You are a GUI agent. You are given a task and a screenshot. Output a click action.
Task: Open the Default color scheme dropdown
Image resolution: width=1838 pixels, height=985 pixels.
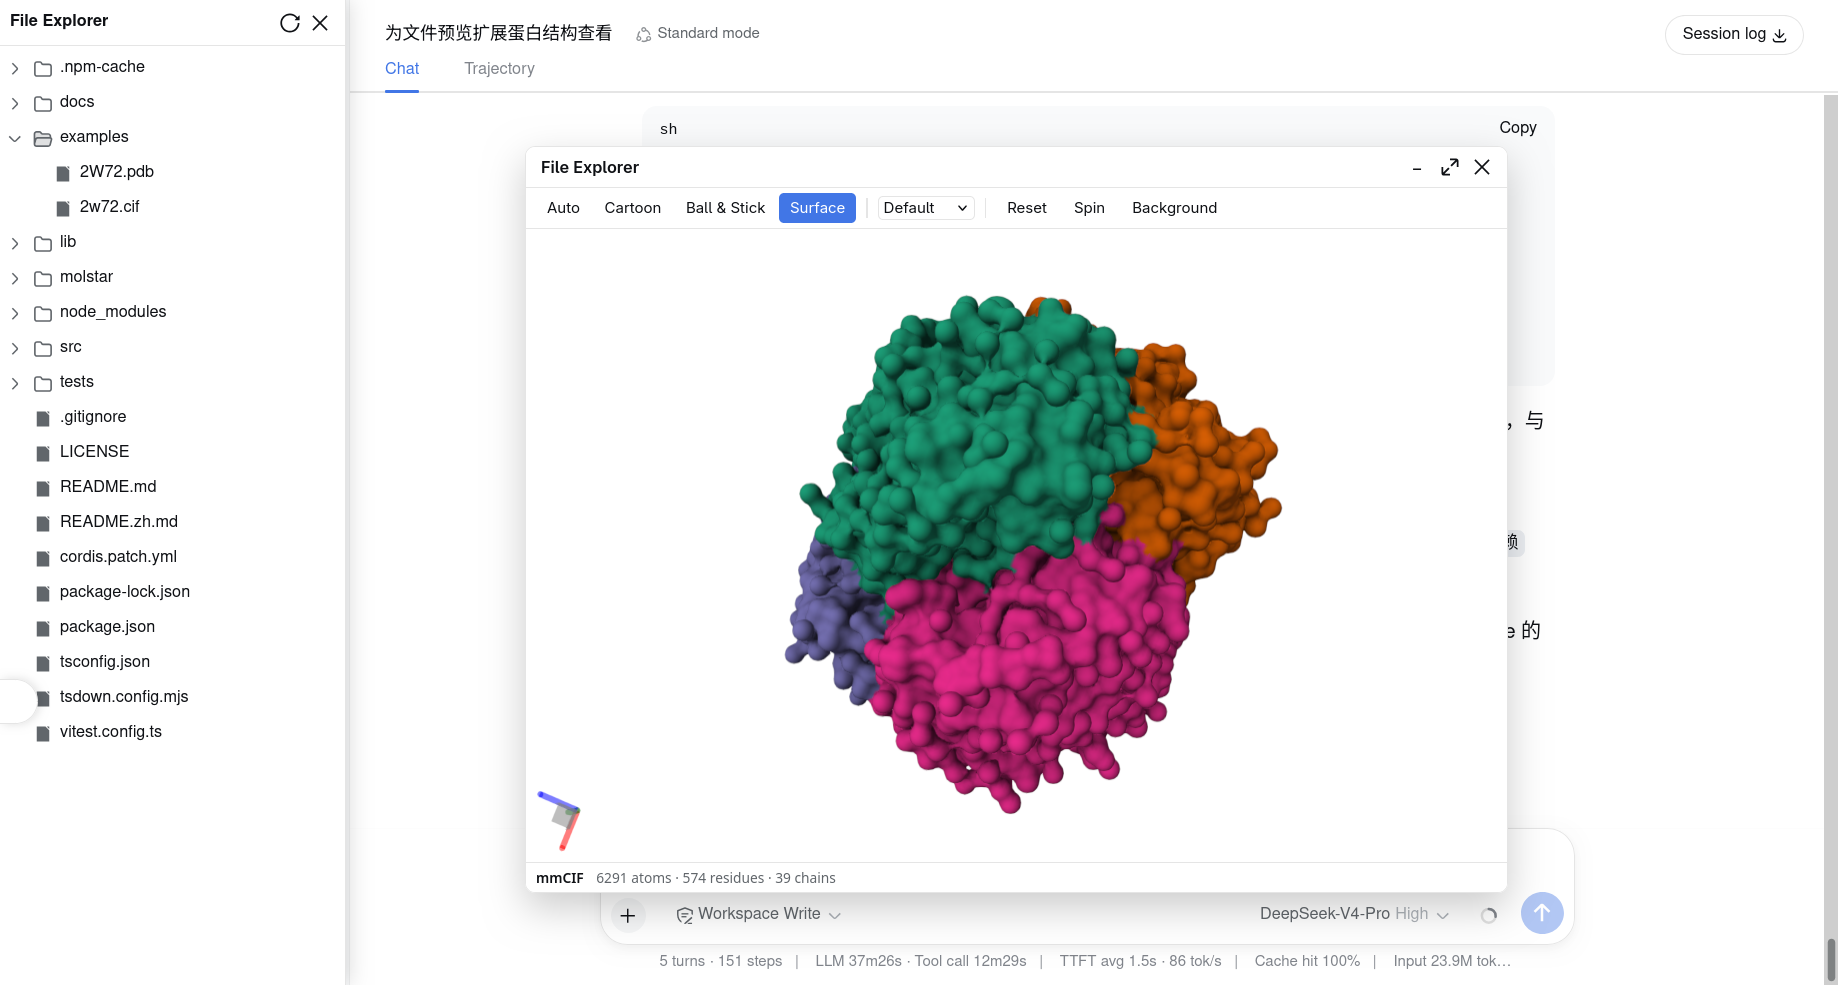point(926,208)
